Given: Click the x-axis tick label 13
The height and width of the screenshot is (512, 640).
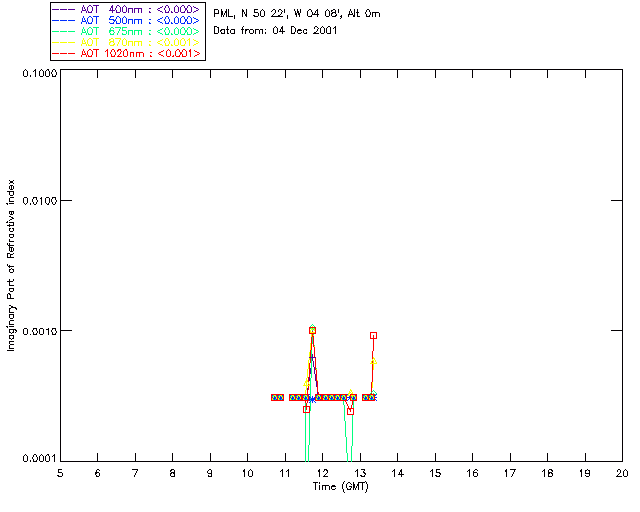Looking at the screenshot, I should coord(360,473).
